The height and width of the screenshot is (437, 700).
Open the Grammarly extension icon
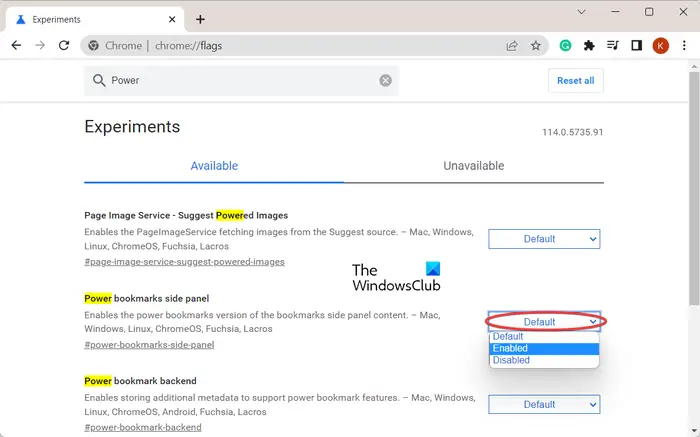coord(565,46)
